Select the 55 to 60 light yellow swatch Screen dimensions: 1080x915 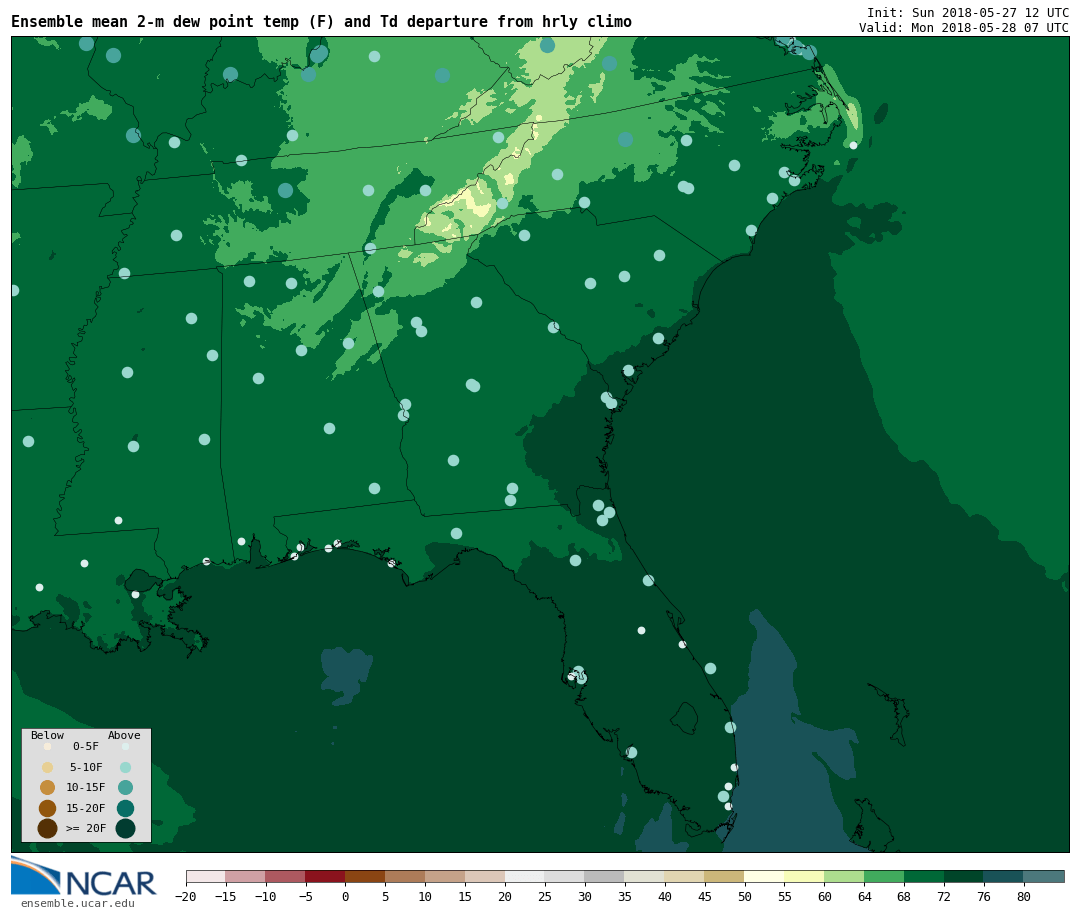tap(805, 876)
